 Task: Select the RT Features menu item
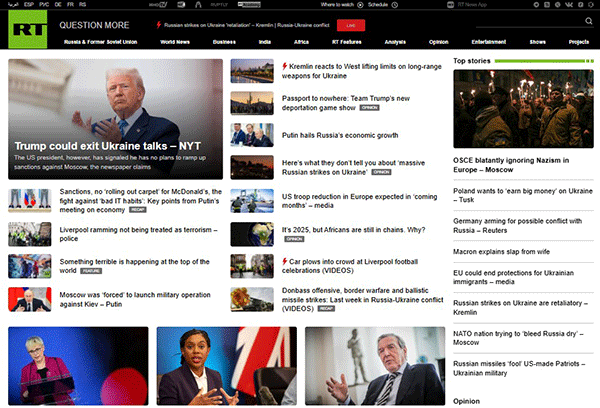pos(348,43)
